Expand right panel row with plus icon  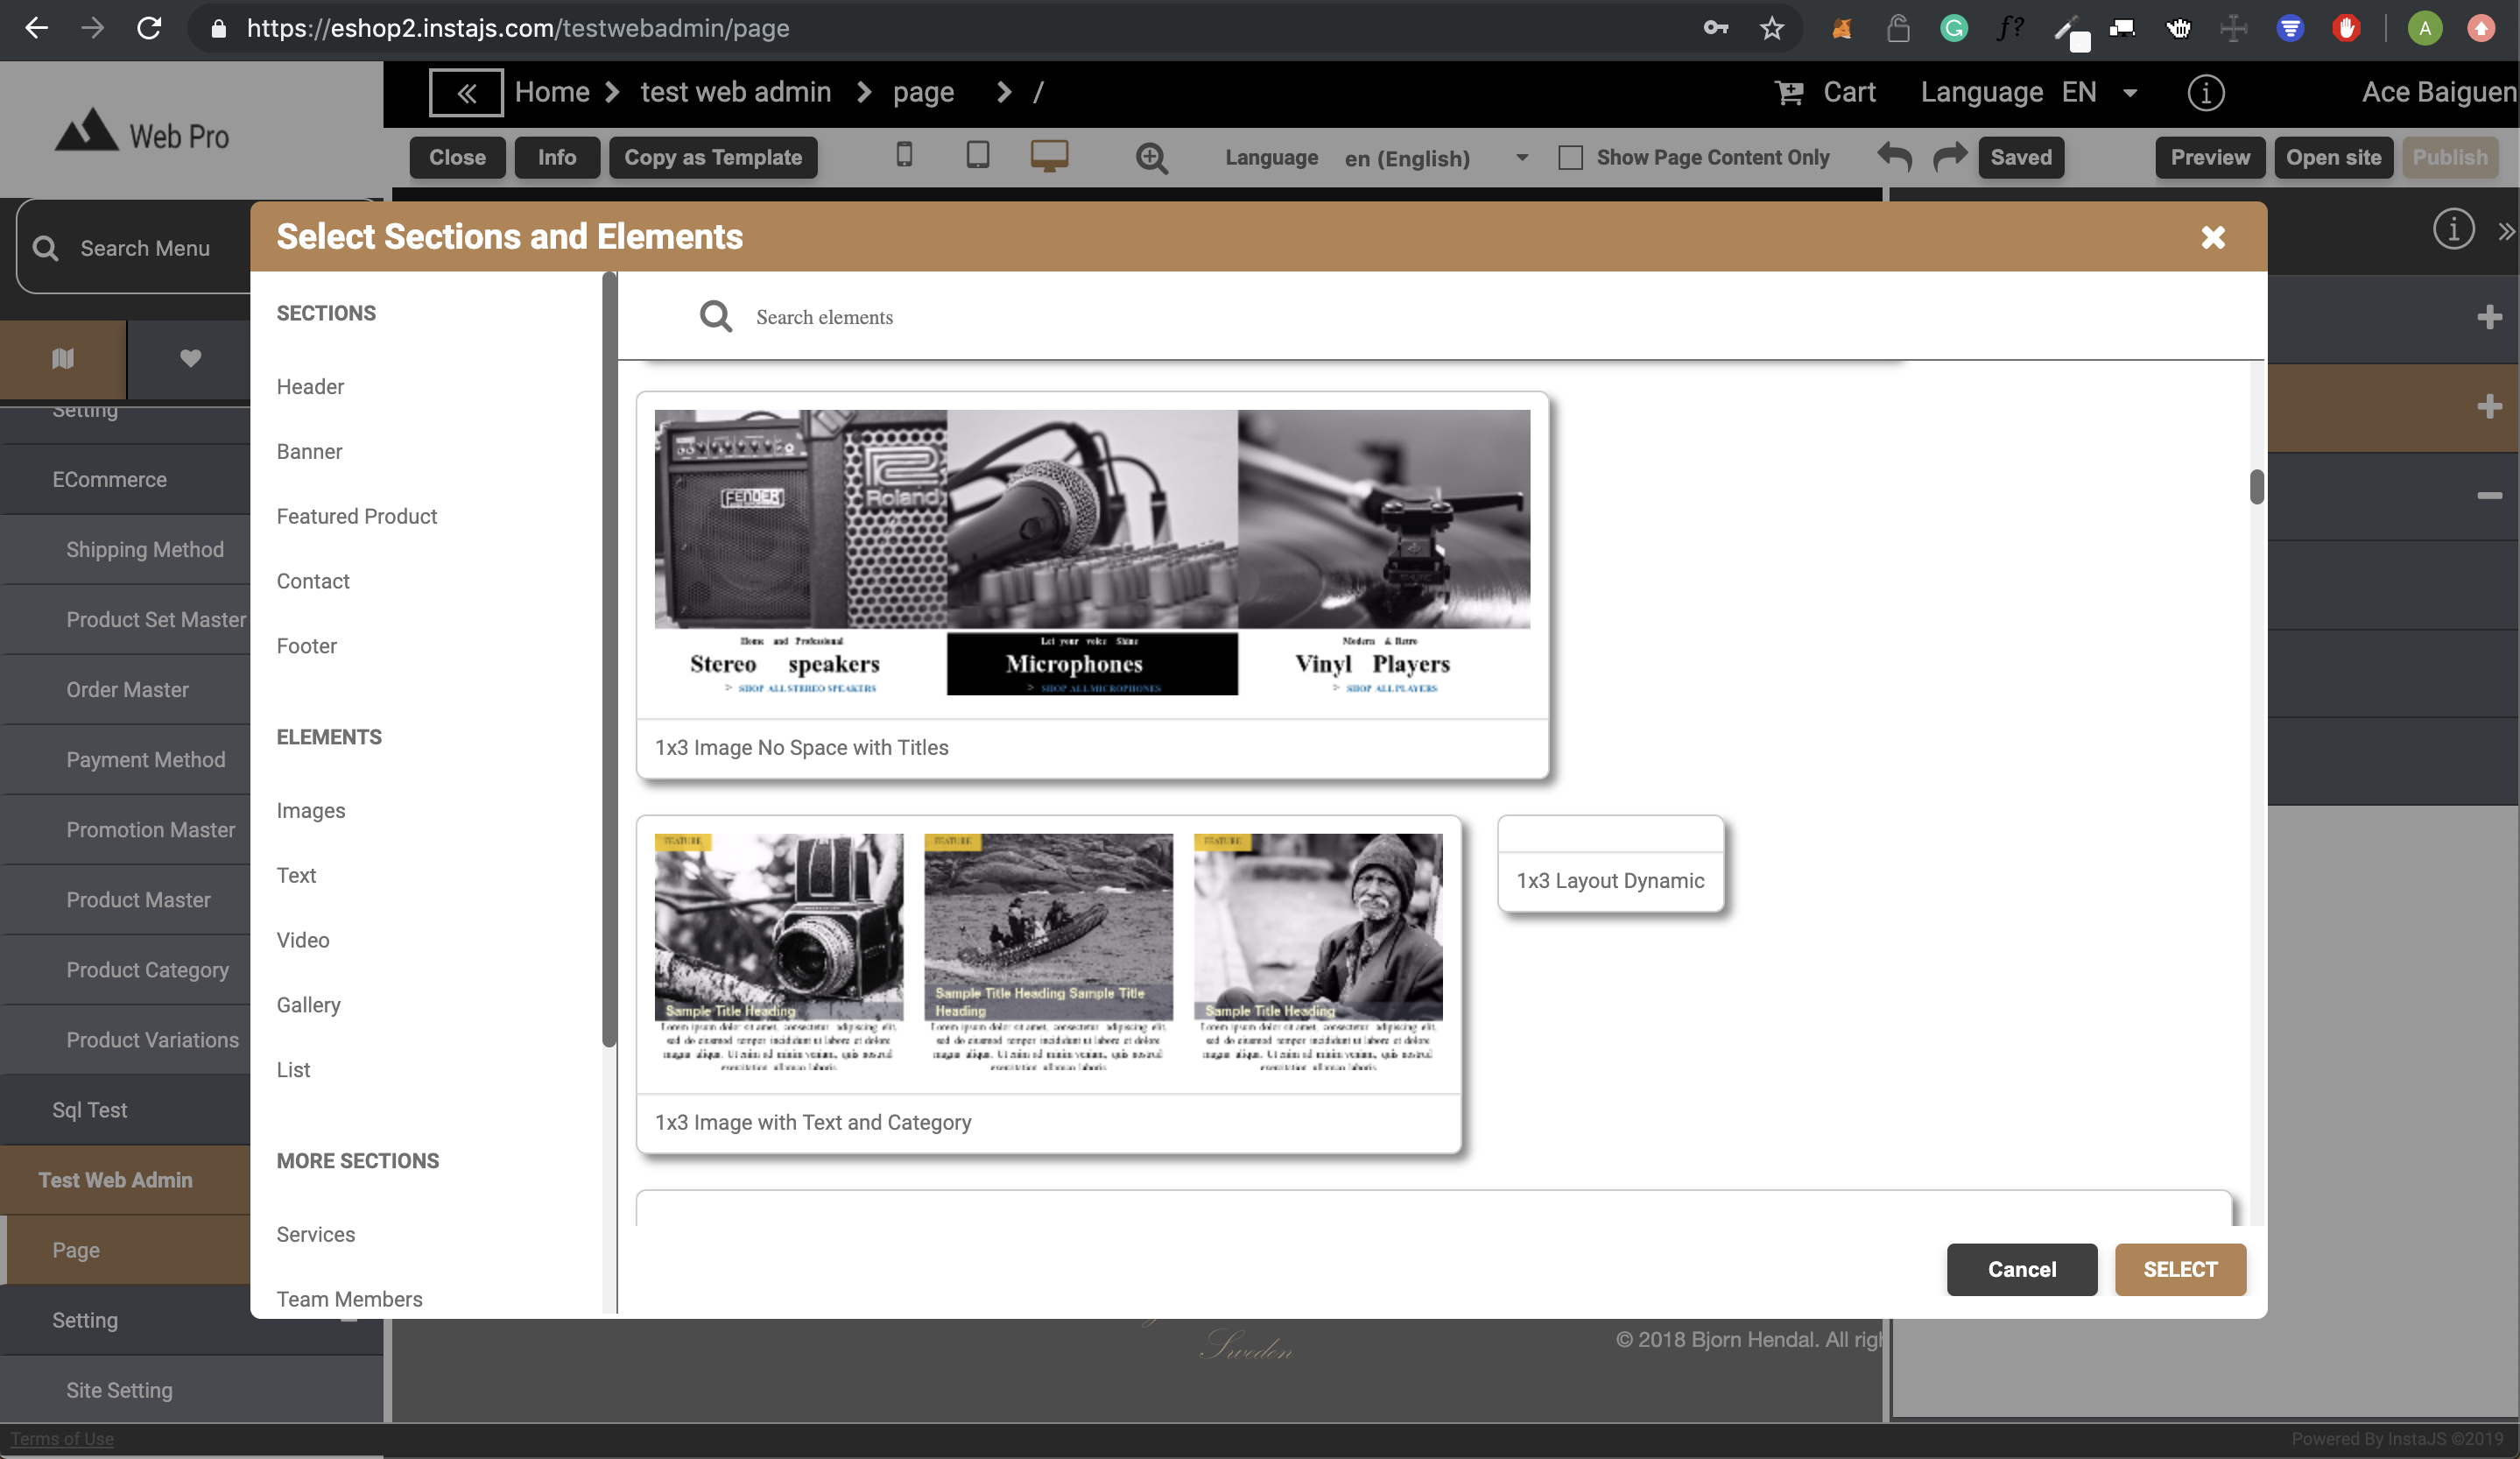2489,318
